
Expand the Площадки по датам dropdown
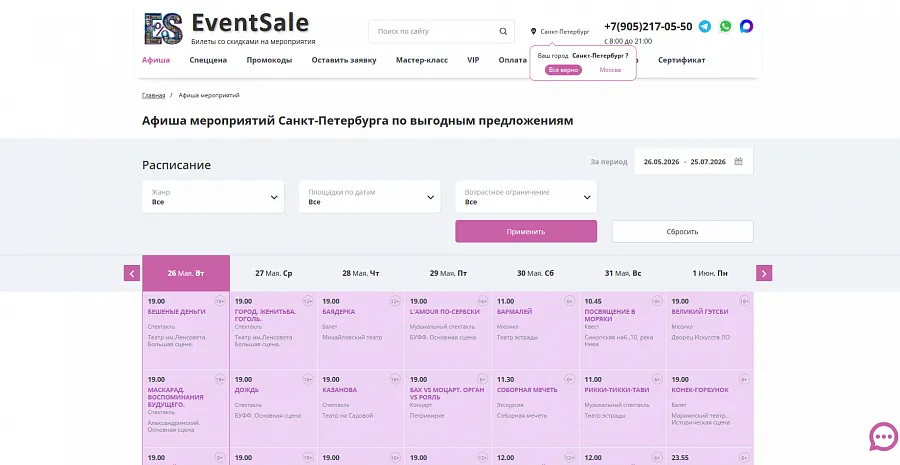tap(370, 197)
